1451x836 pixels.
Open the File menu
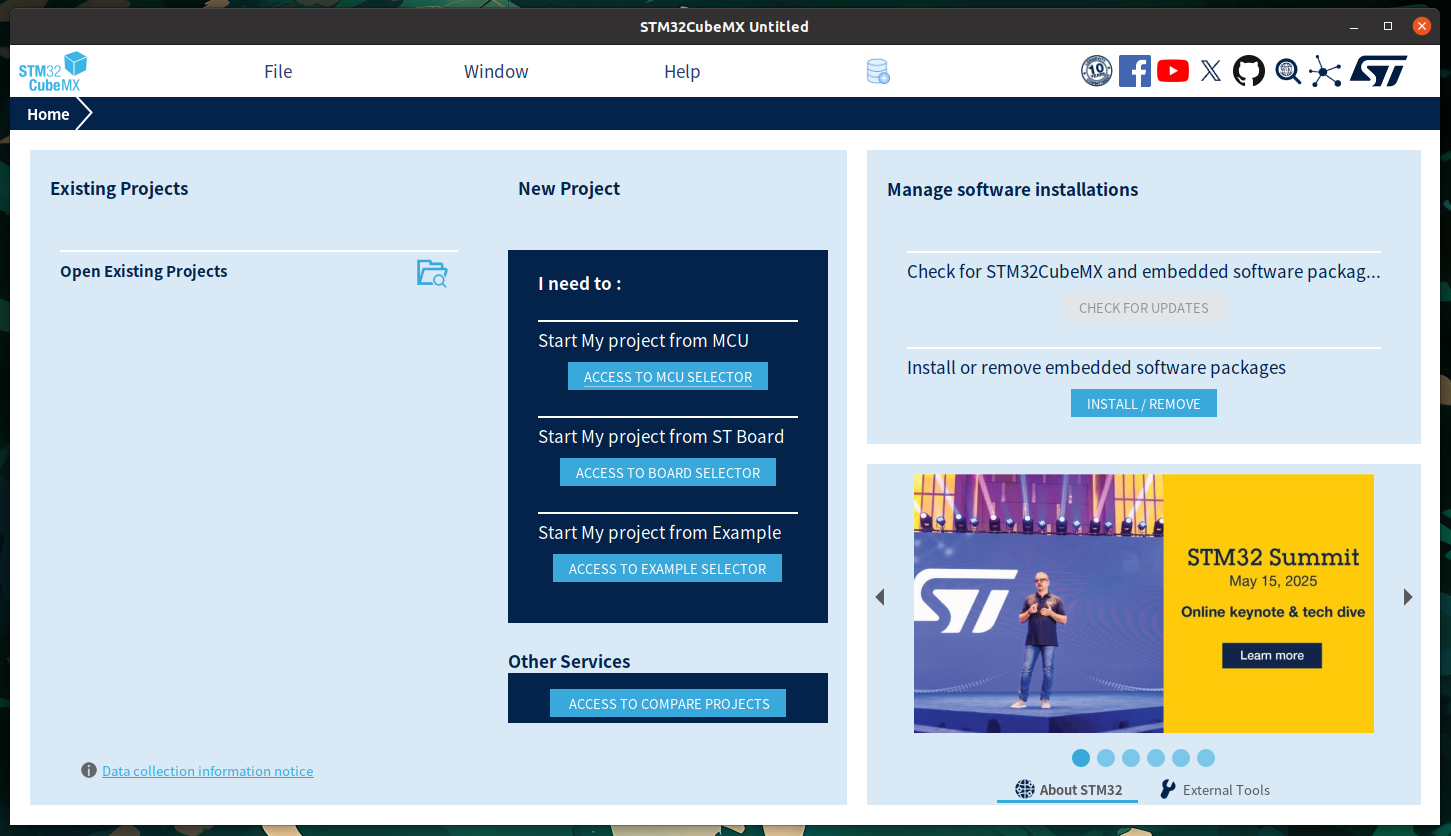coord(278,71)
